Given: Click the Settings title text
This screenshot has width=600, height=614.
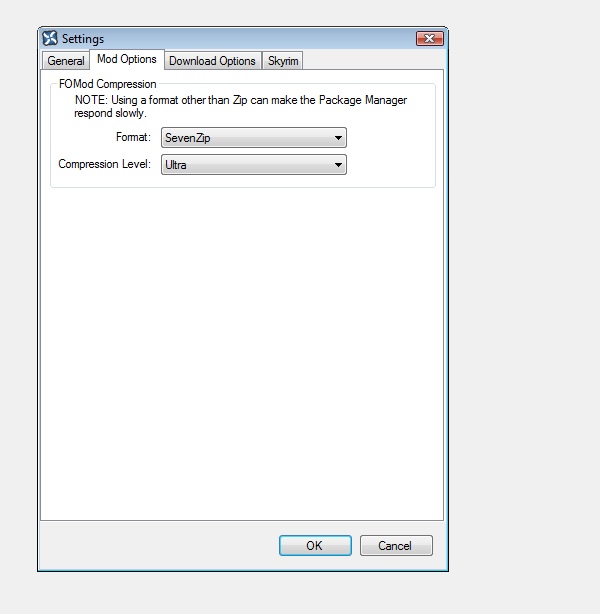Looking at the screenshot, I should [x=83, y=39].
